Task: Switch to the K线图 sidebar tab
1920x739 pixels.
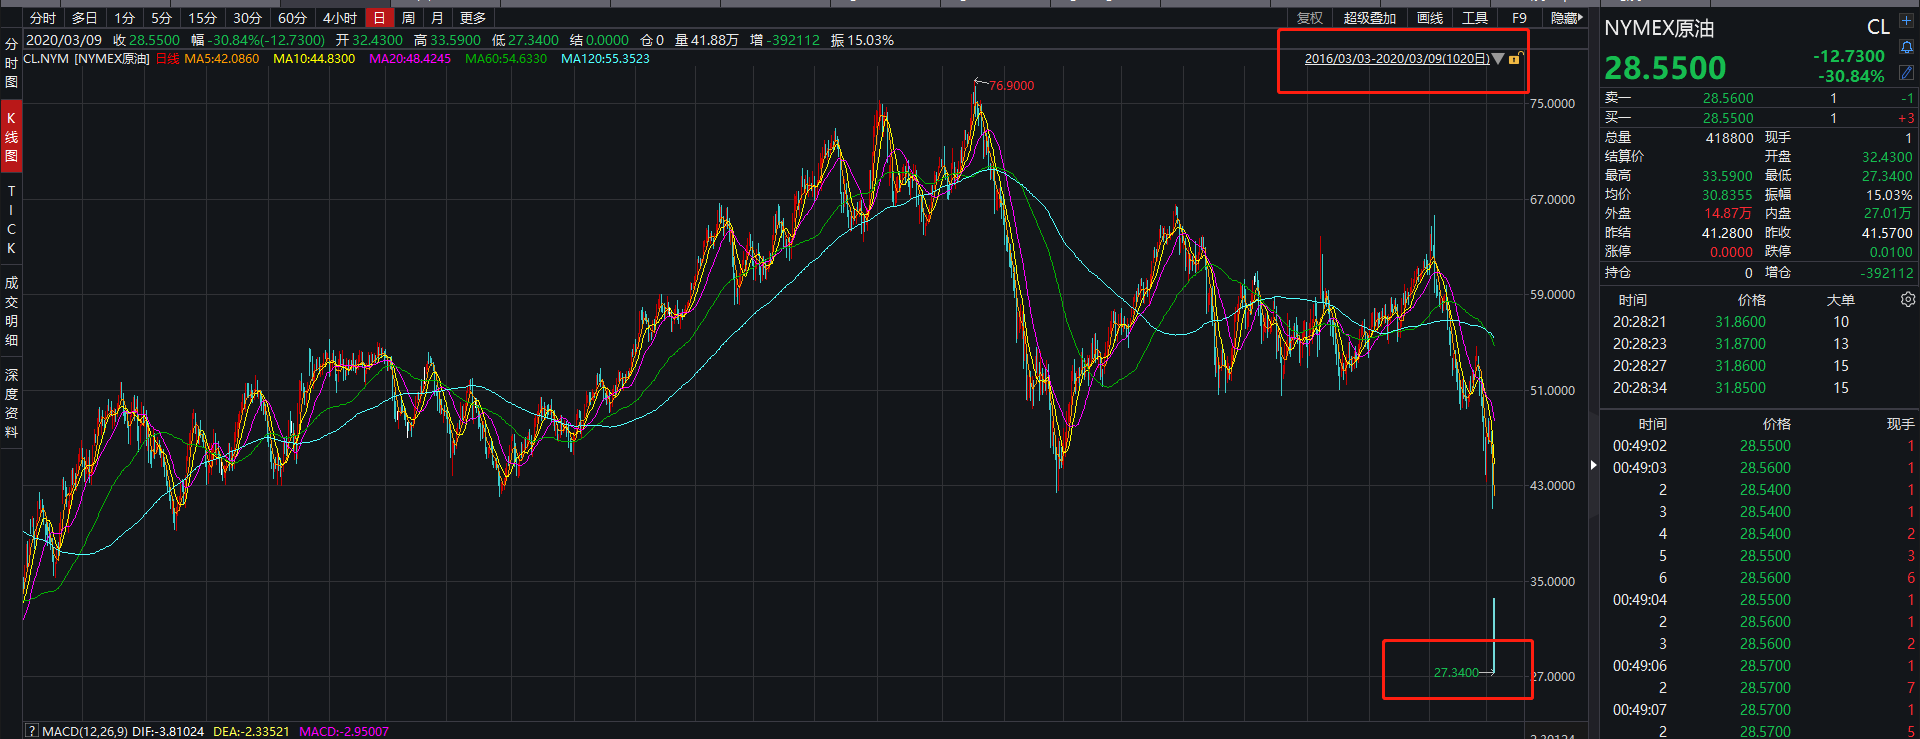Action: pyautogui.click(x=11, y=137)
